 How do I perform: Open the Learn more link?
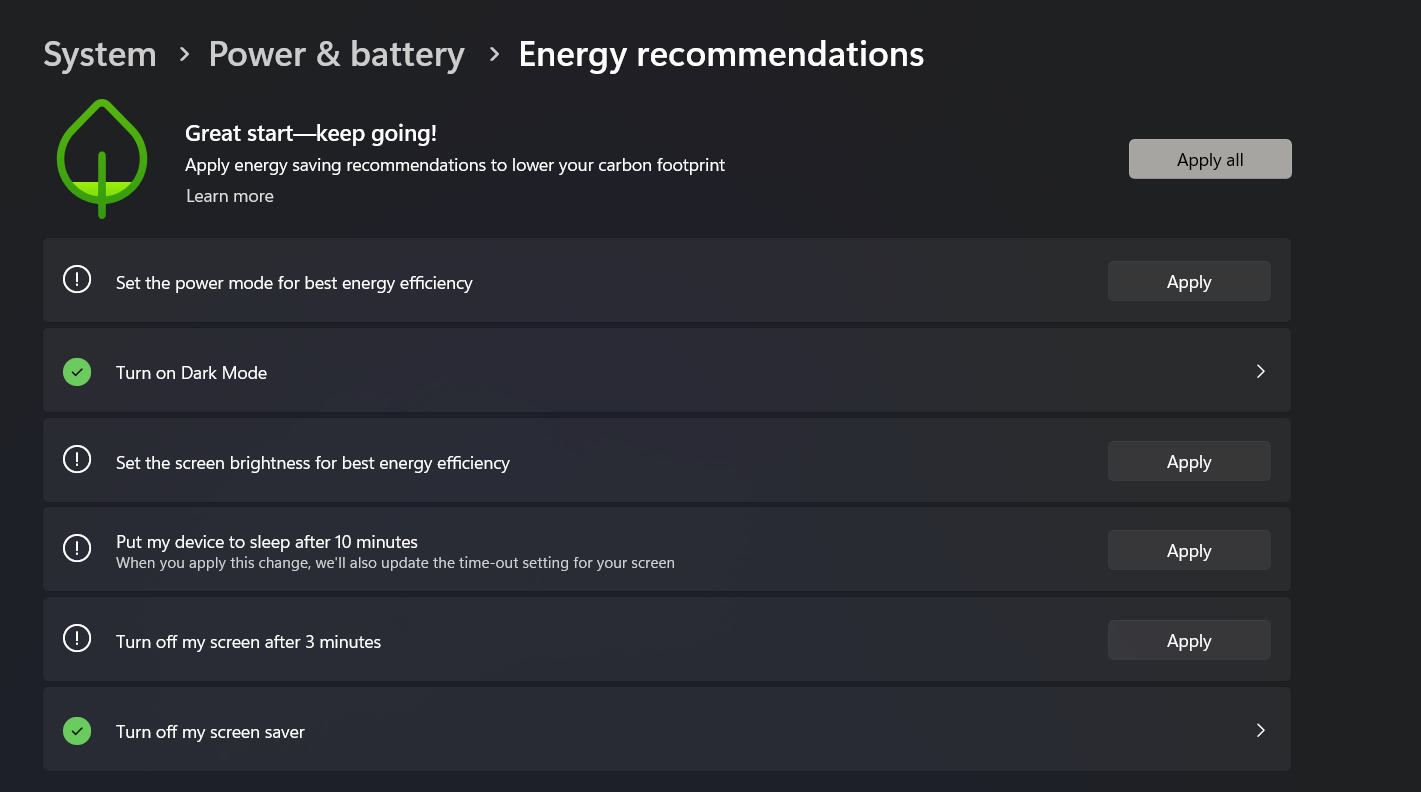(x=230, y=196)
